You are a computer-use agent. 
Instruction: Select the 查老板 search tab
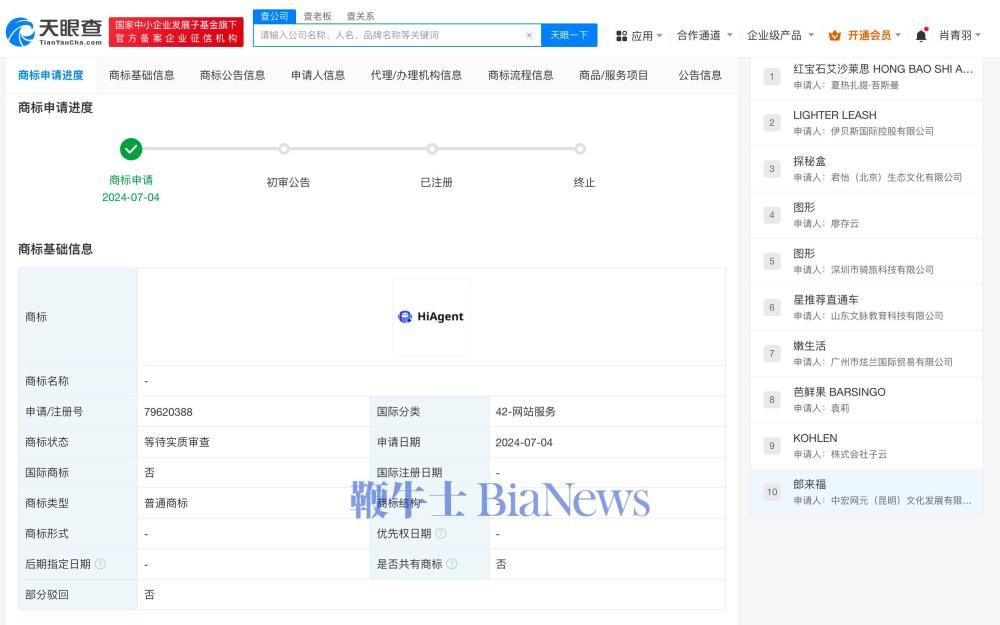tap(317, 16)
